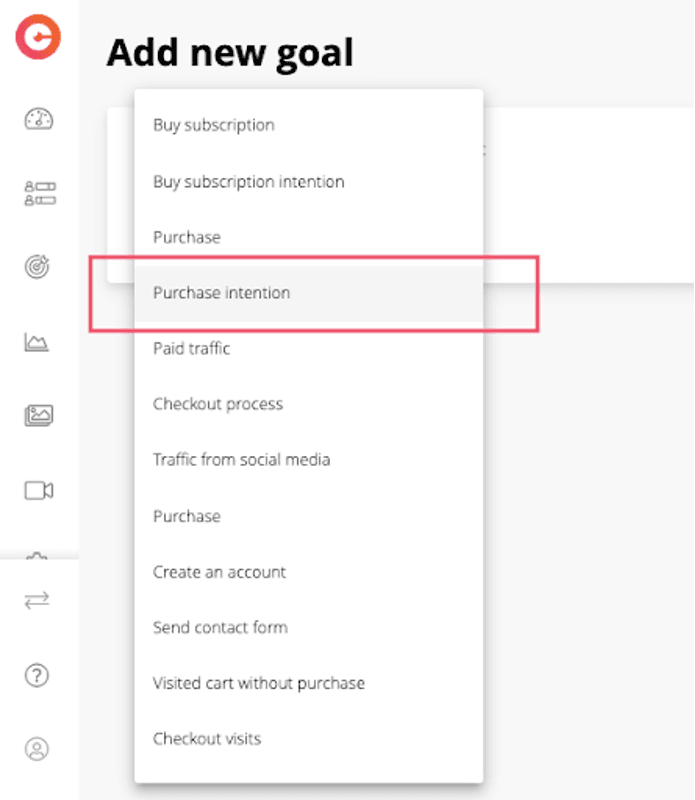Open the heatmaps image icon
Image resolution: width=695 pixels, height=800 pixels.
click(x=39, y=415)
